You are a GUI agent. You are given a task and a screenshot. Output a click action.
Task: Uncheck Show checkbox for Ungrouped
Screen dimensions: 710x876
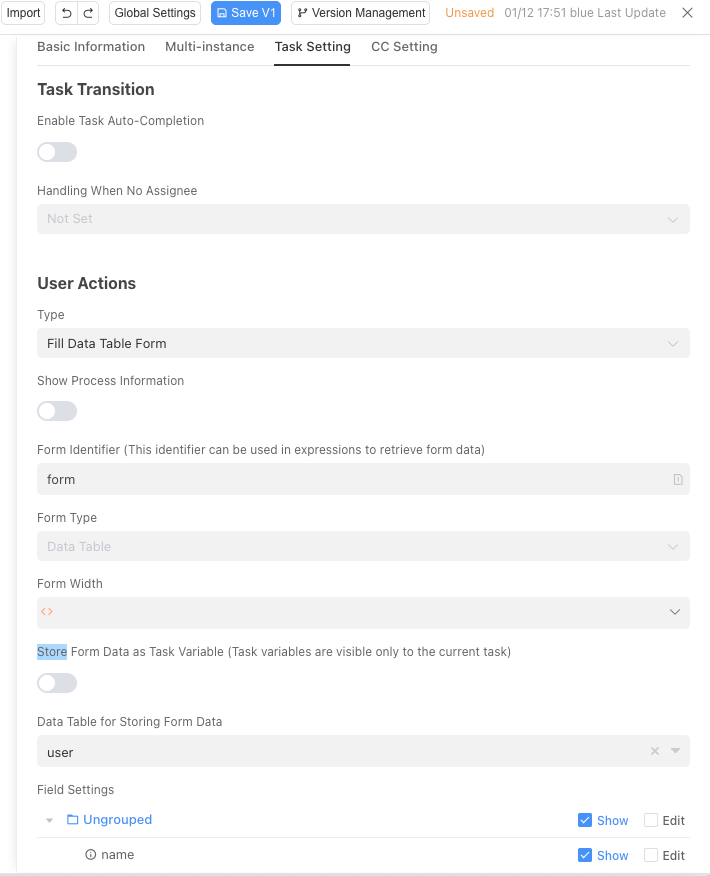(585, 820)
